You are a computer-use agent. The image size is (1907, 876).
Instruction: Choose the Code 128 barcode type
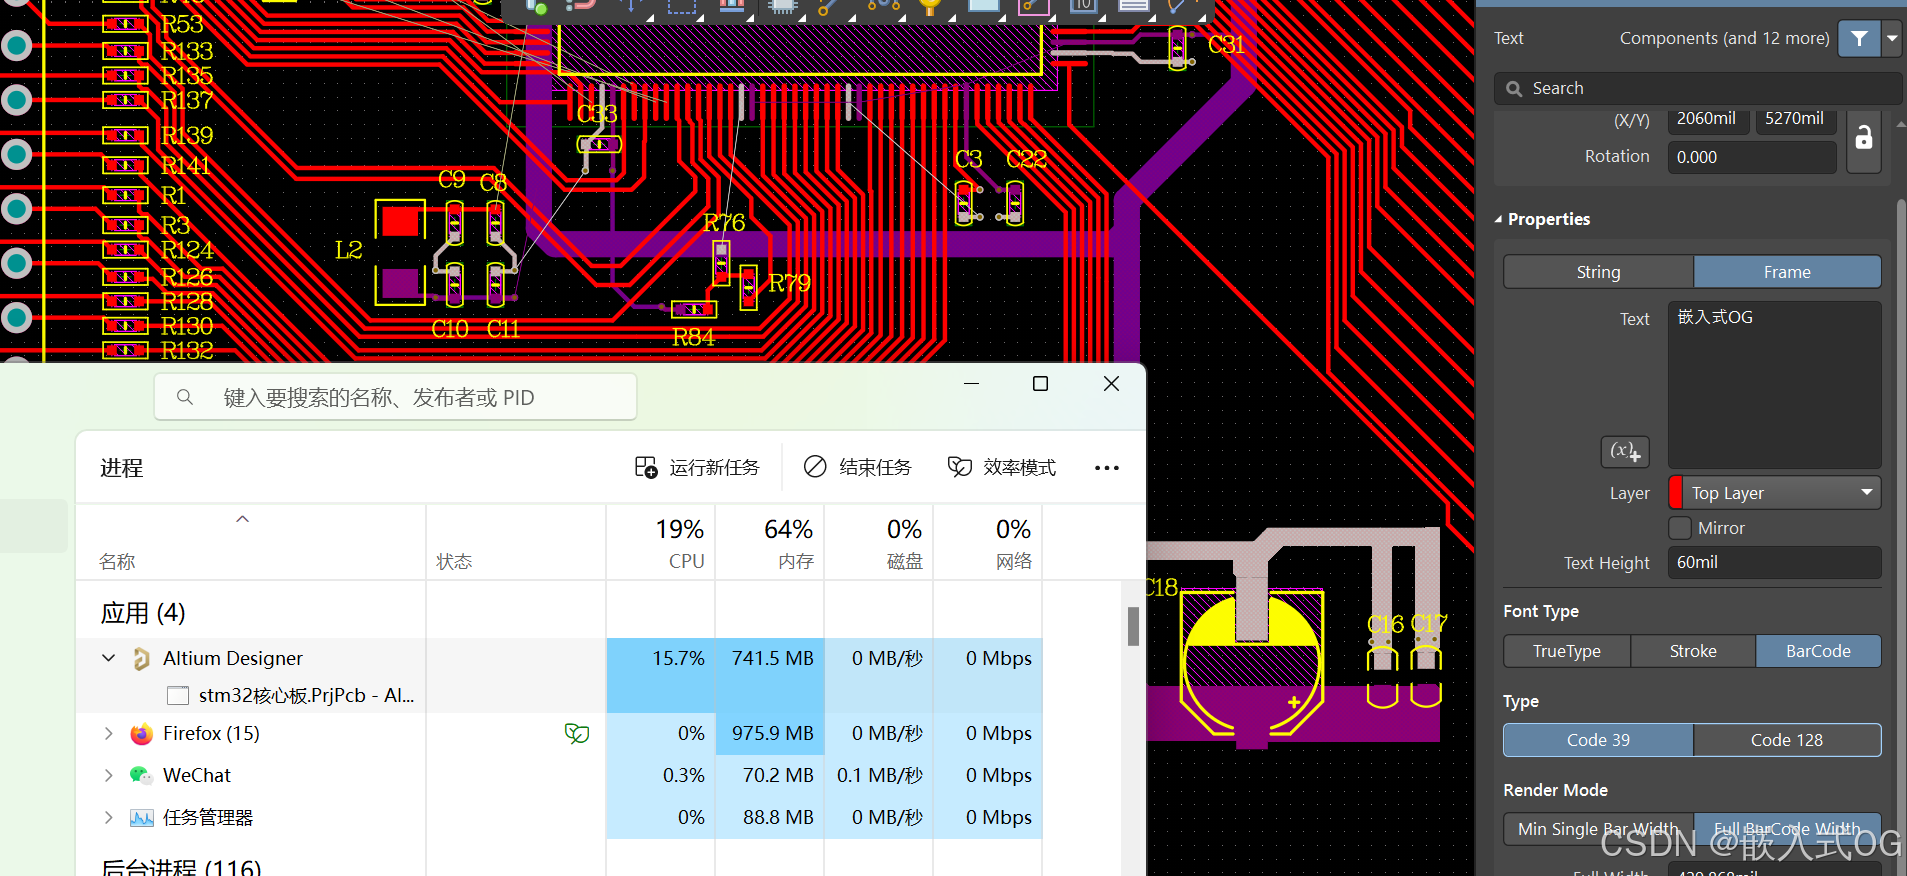1787,740
